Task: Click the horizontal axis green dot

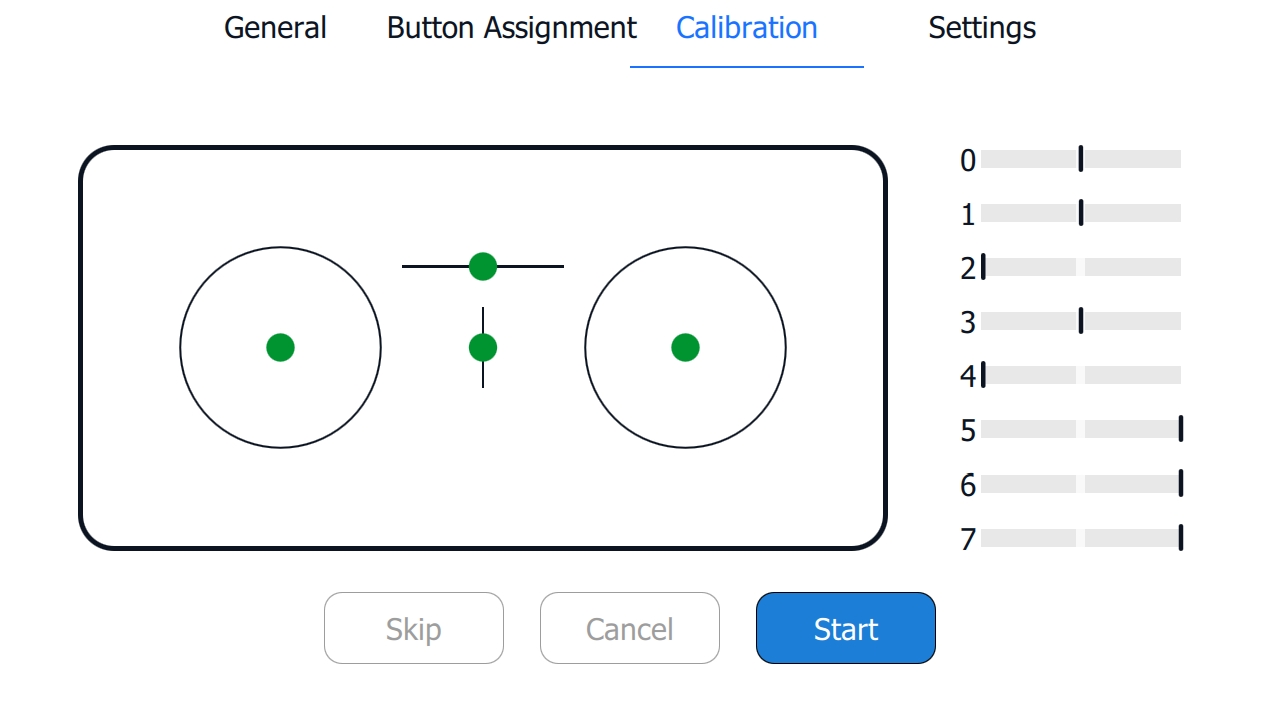Action: [483, 266]
